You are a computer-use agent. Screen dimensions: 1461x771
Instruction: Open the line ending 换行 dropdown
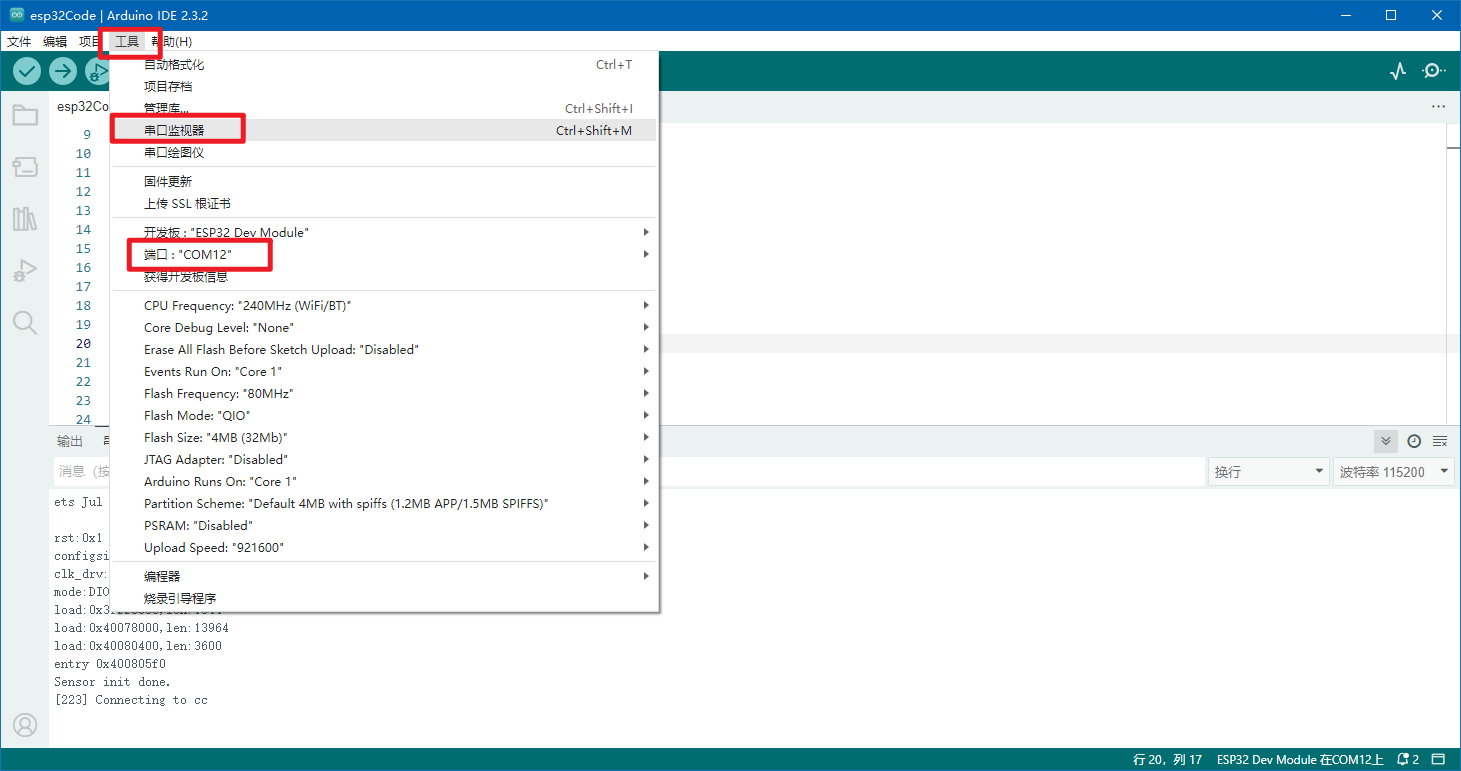click(x=1268, y=472)
